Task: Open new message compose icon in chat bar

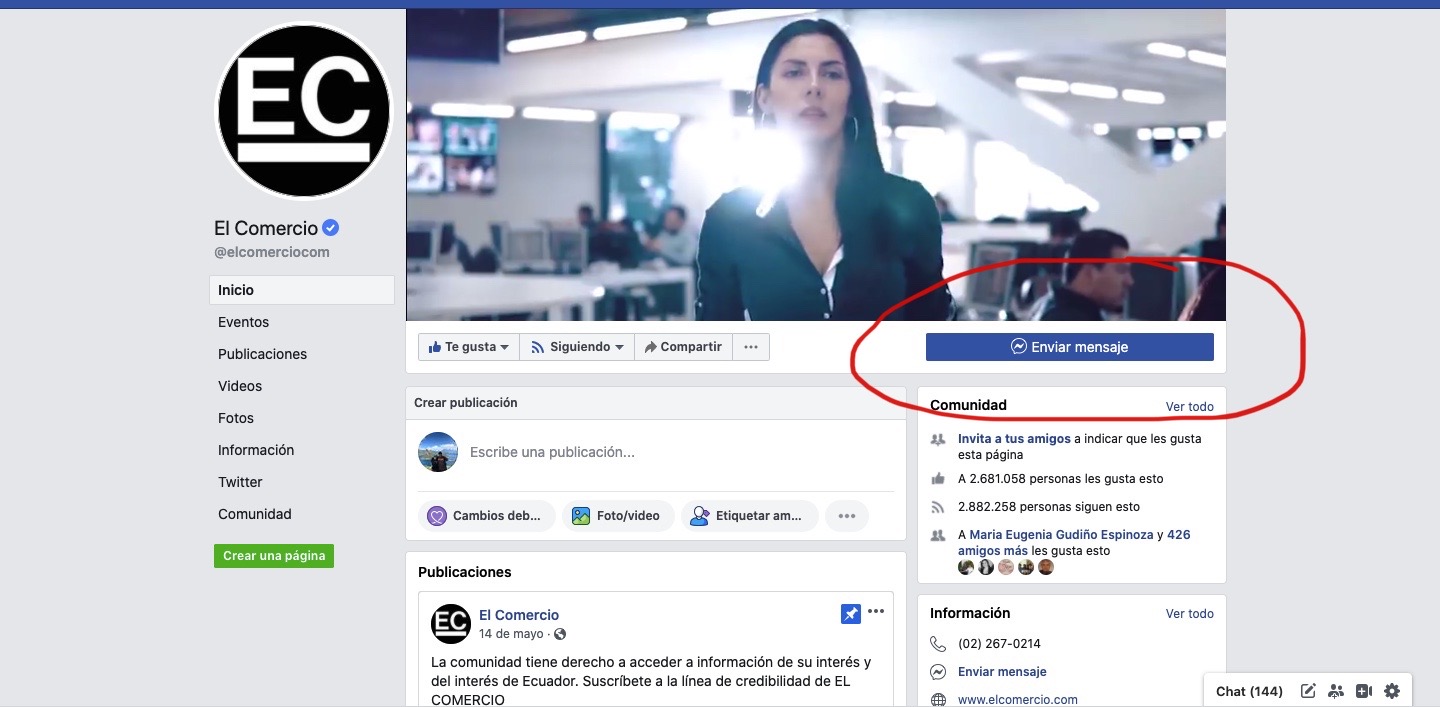Action: [x=1308, y=691]
